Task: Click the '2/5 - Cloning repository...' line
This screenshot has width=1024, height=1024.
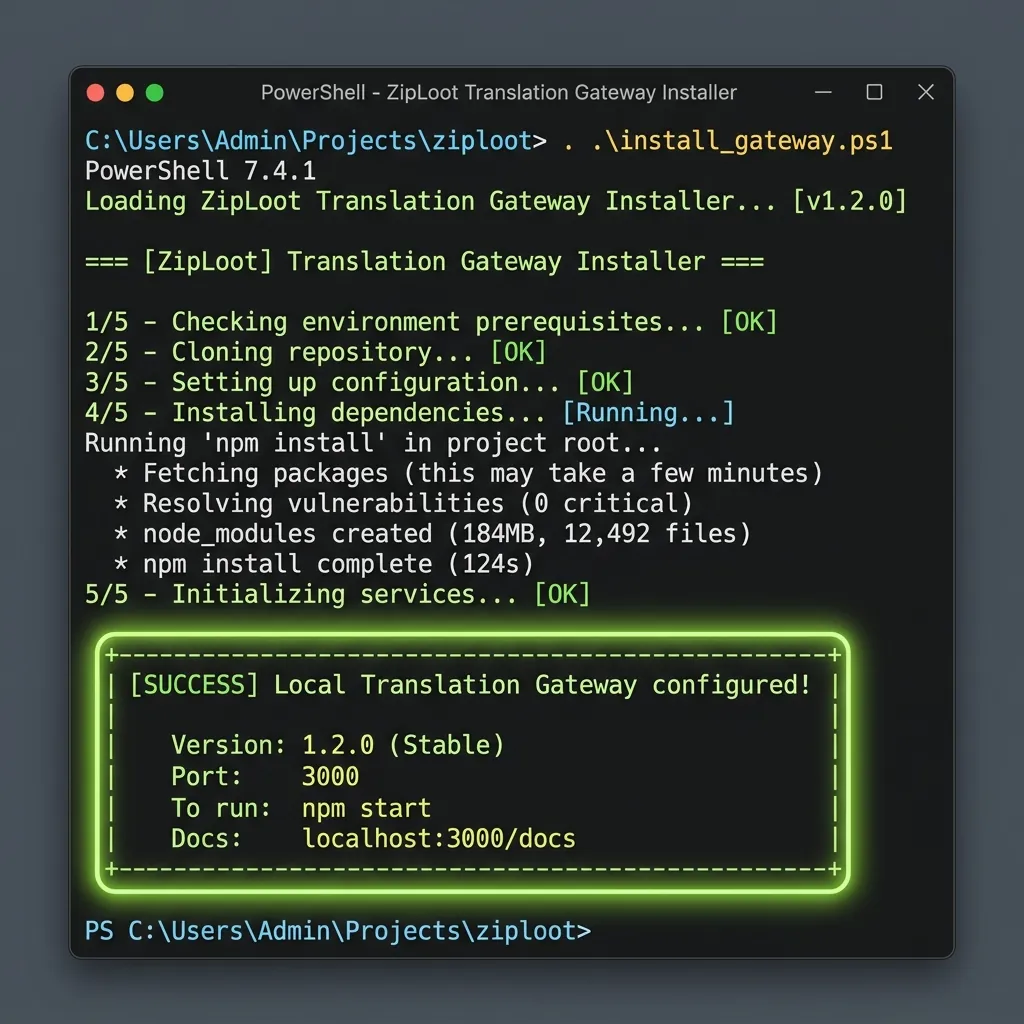Action: click(280, 353)
